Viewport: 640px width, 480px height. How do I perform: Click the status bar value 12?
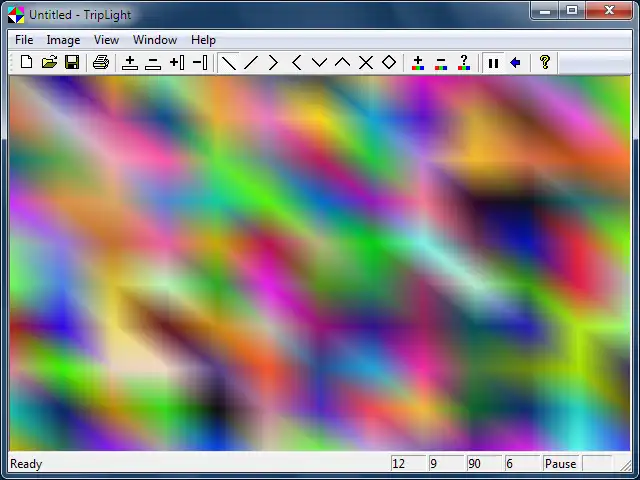click(x=408, y=464)
